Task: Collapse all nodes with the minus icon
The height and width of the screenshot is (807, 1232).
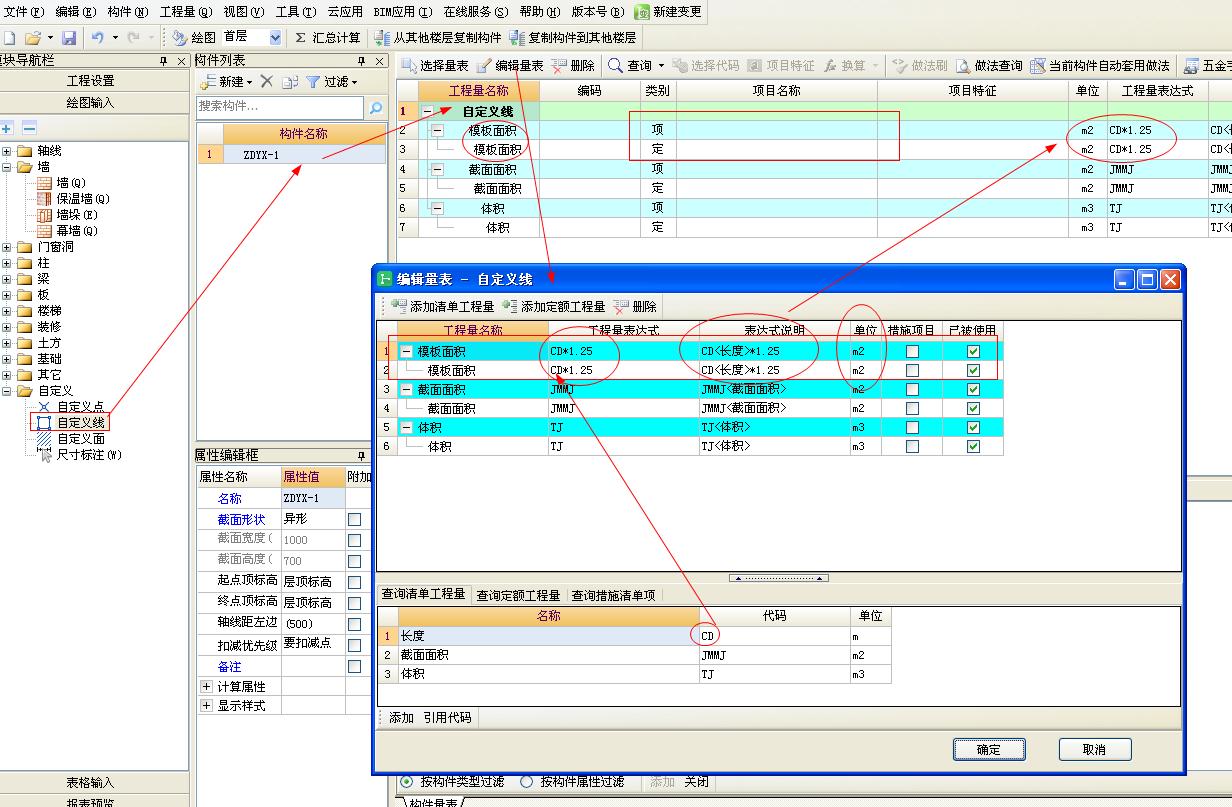Action: tap(29, 128)
